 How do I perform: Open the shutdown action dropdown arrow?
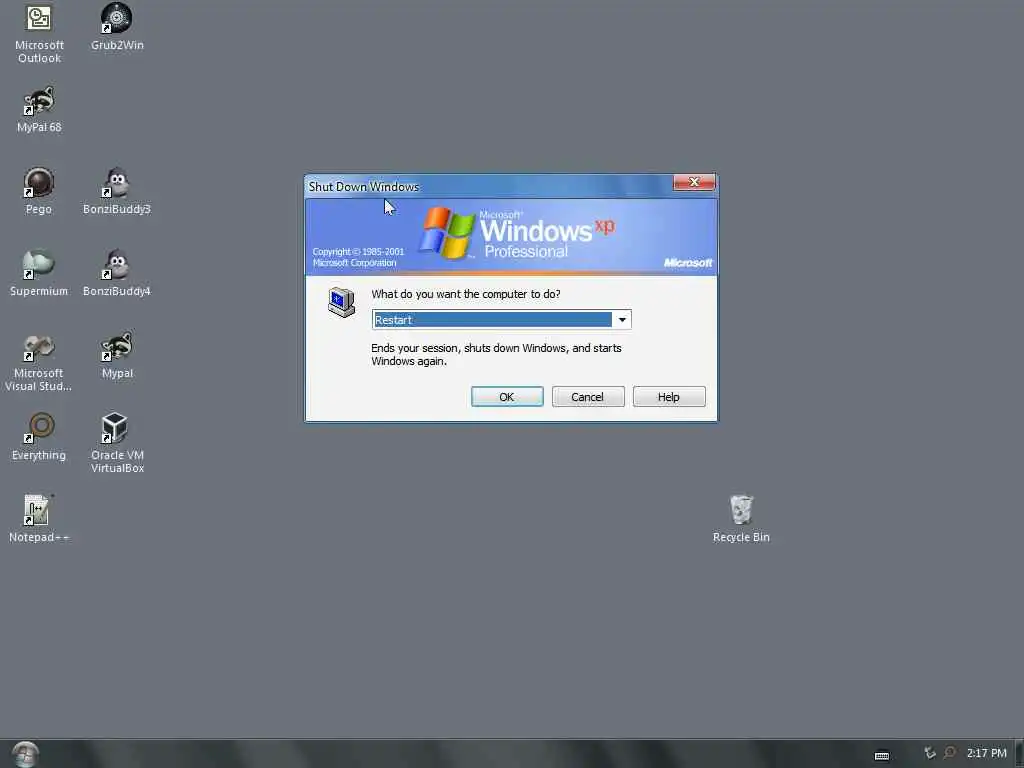pyautogui.click(x=622, y=319)
